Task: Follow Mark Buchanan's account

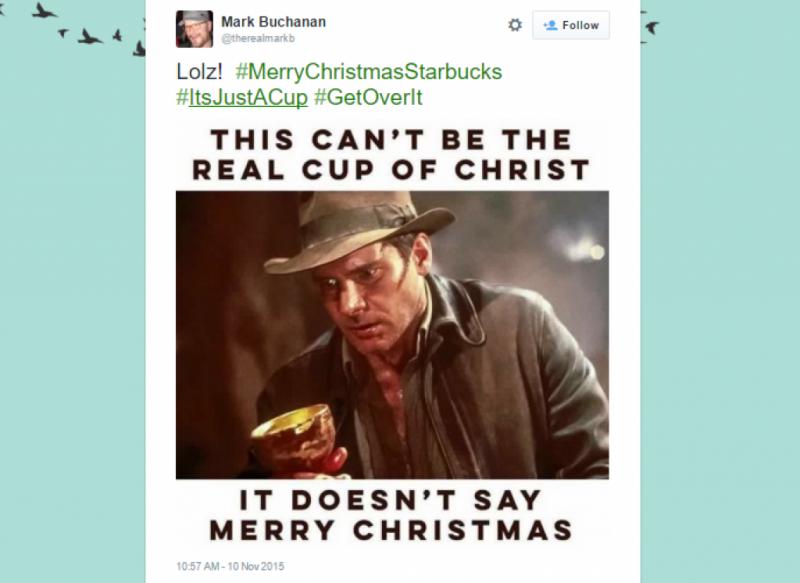Action: click(x=571, y=25)
